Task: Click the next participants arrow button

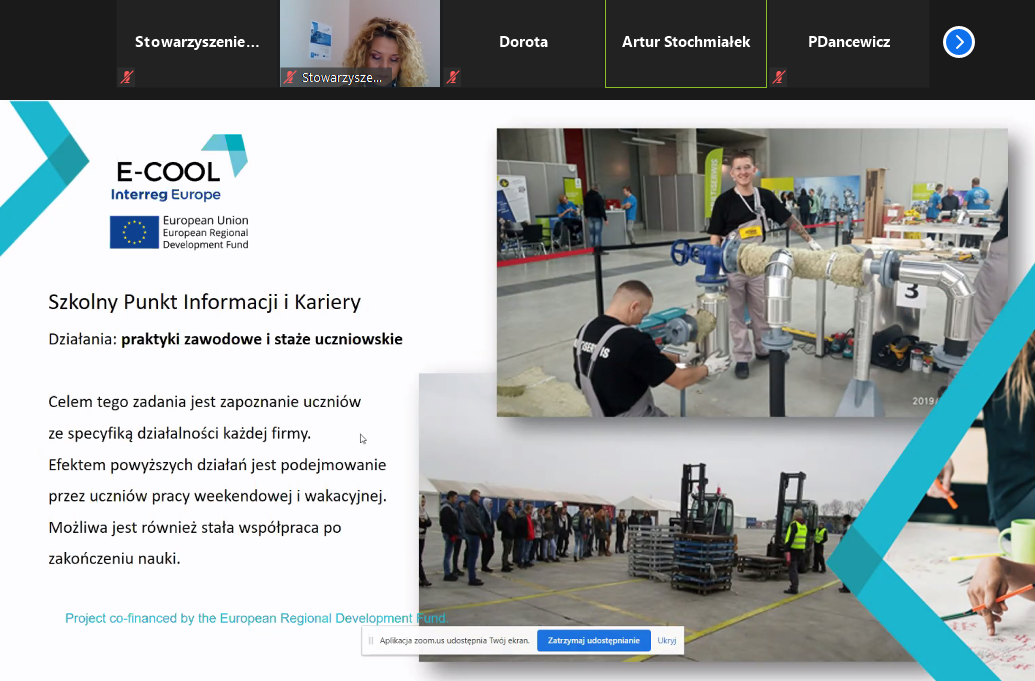Action: [958, 42]
